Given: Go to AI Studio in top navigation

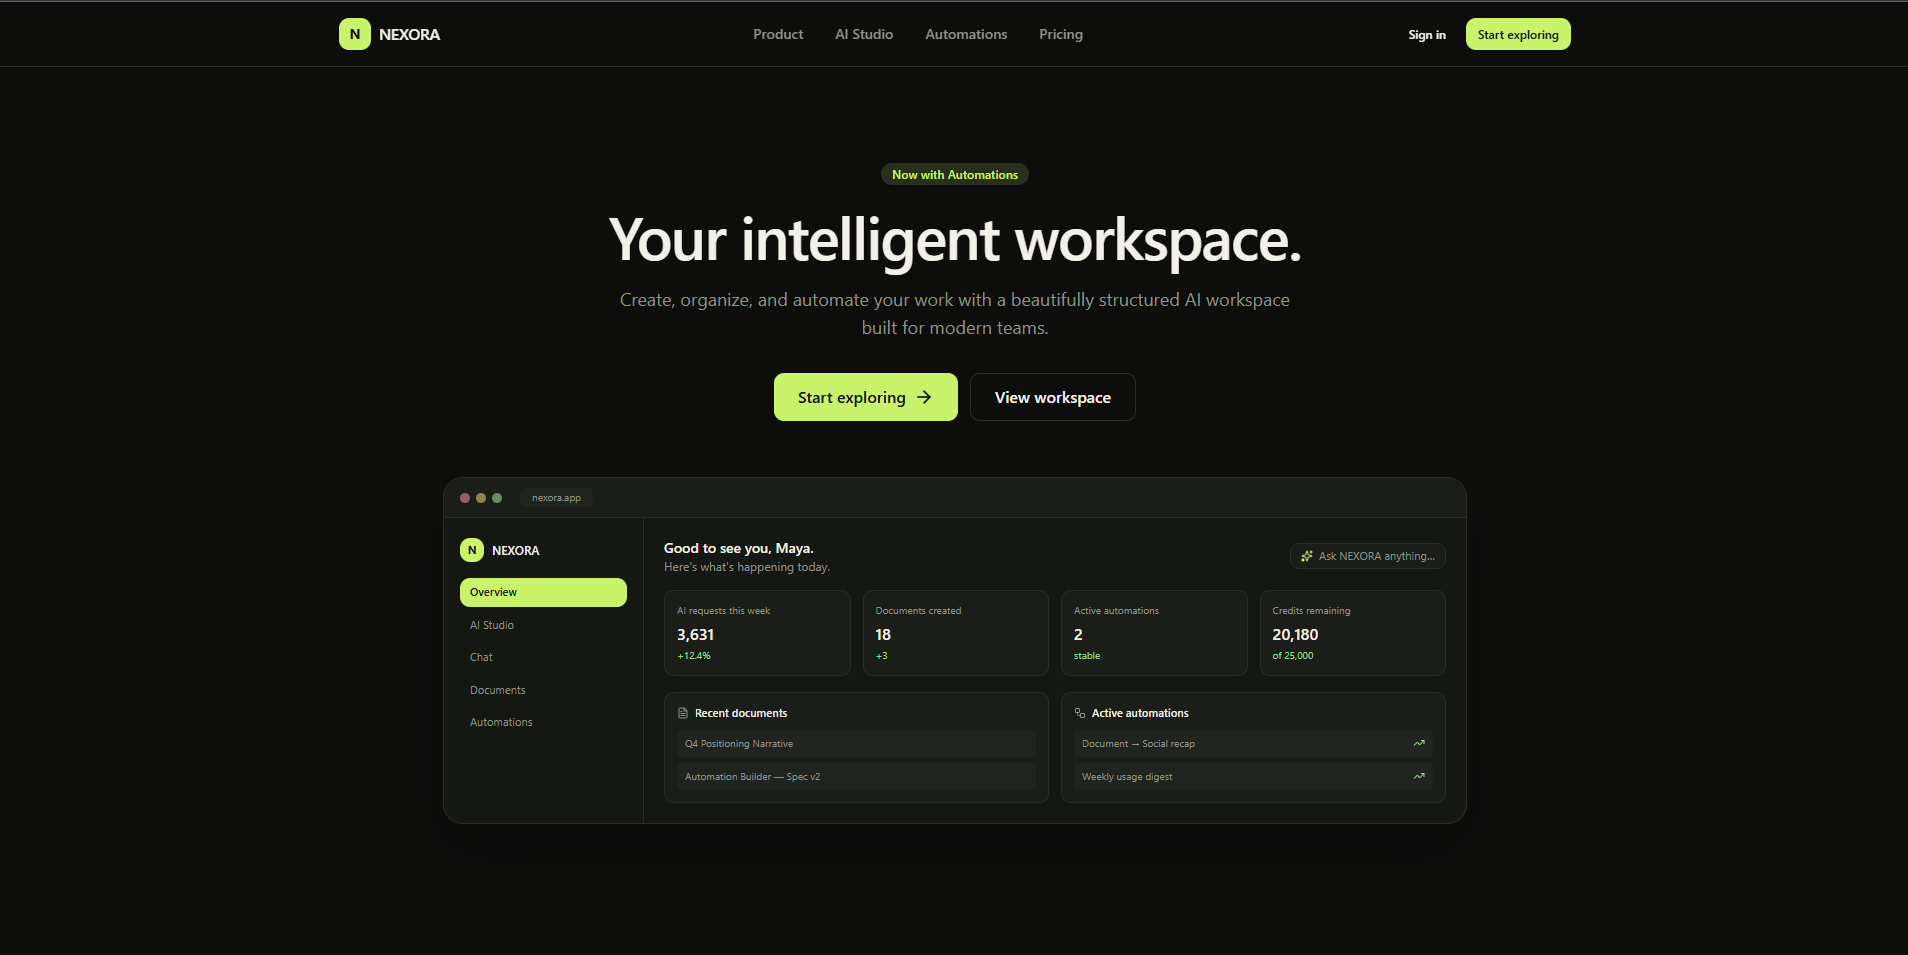Looking at the screenshot, I should coord(864,34).
